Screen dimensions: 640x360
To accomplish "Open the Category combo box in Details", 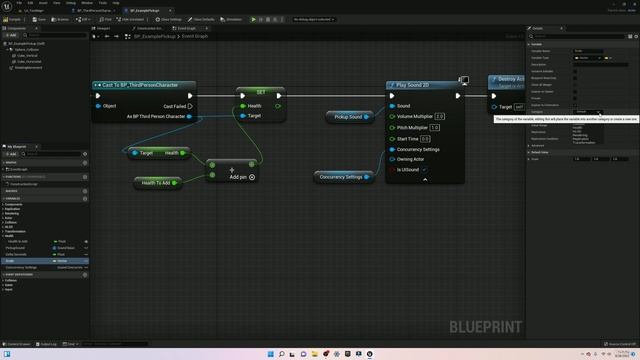I will (588, 112).
